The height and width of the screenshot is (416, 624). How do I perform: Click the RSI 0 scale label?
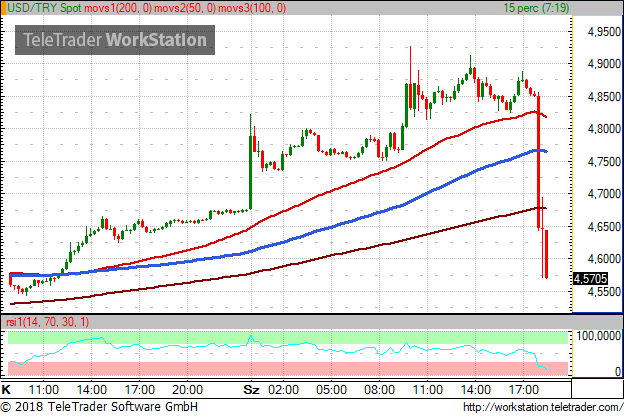click(x=617, y=371)
